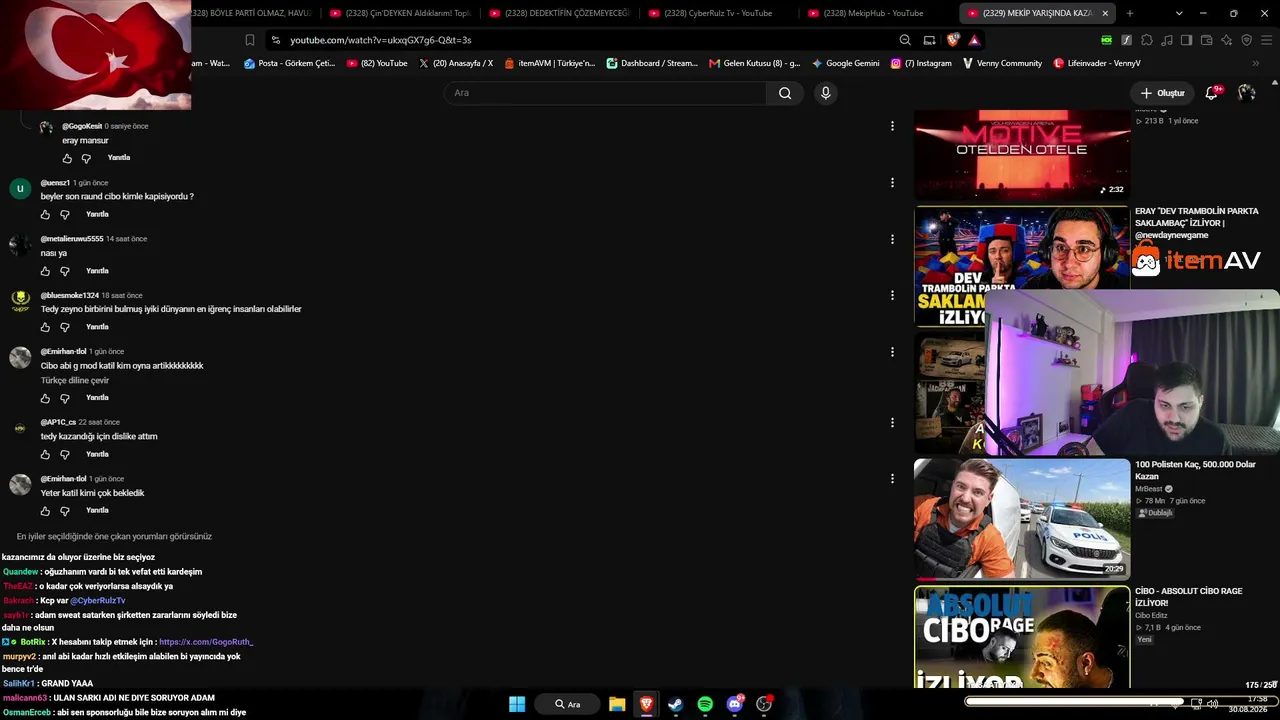
Task: Open the Lifeinvader - VennyV bookmark
Action: tap(1097, 63)
